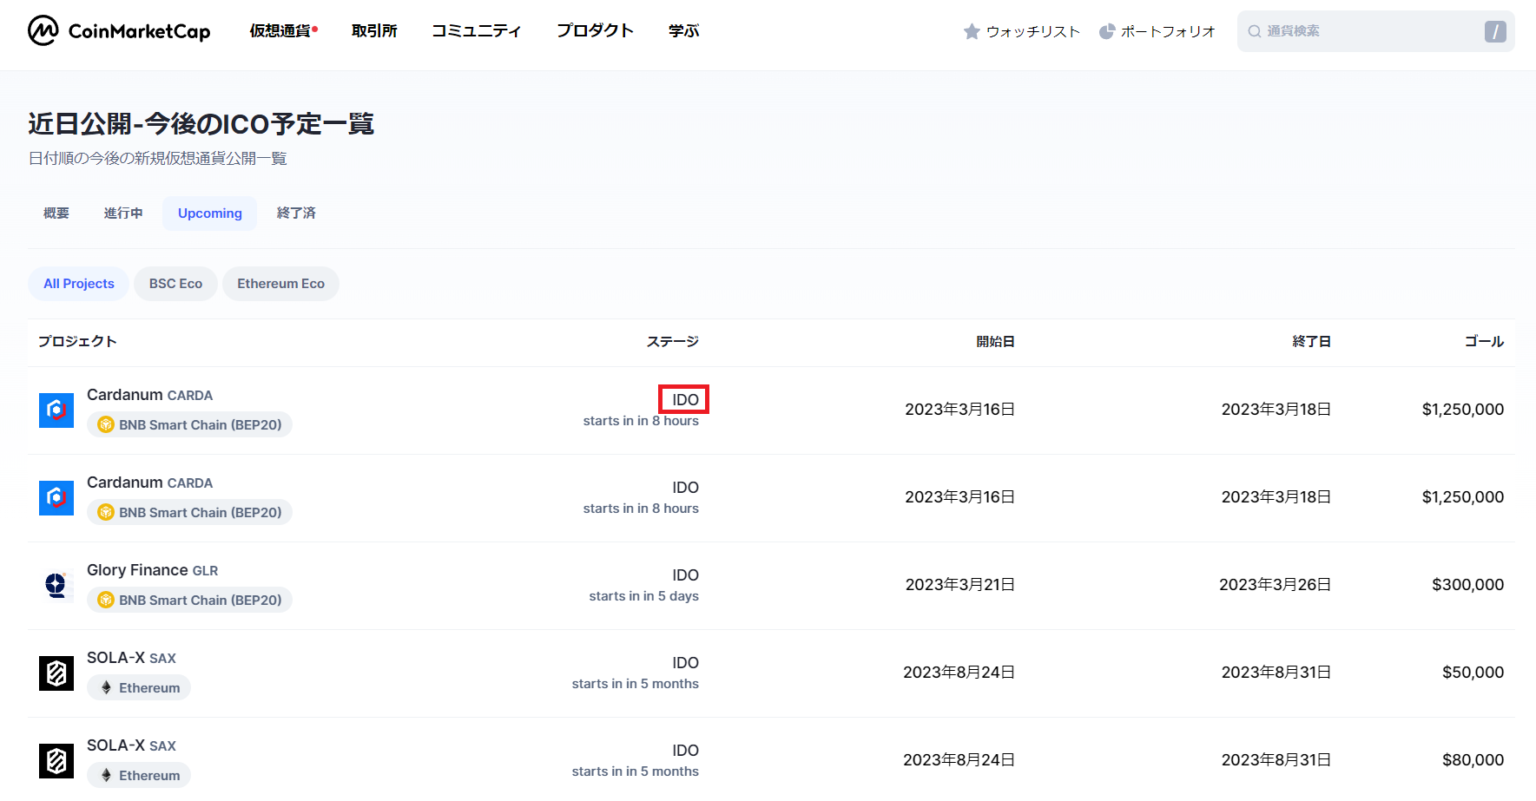This screenshot has height=801, width=1536.
Task: Switch to the 終了済 tab
Action: pos(296,213)
